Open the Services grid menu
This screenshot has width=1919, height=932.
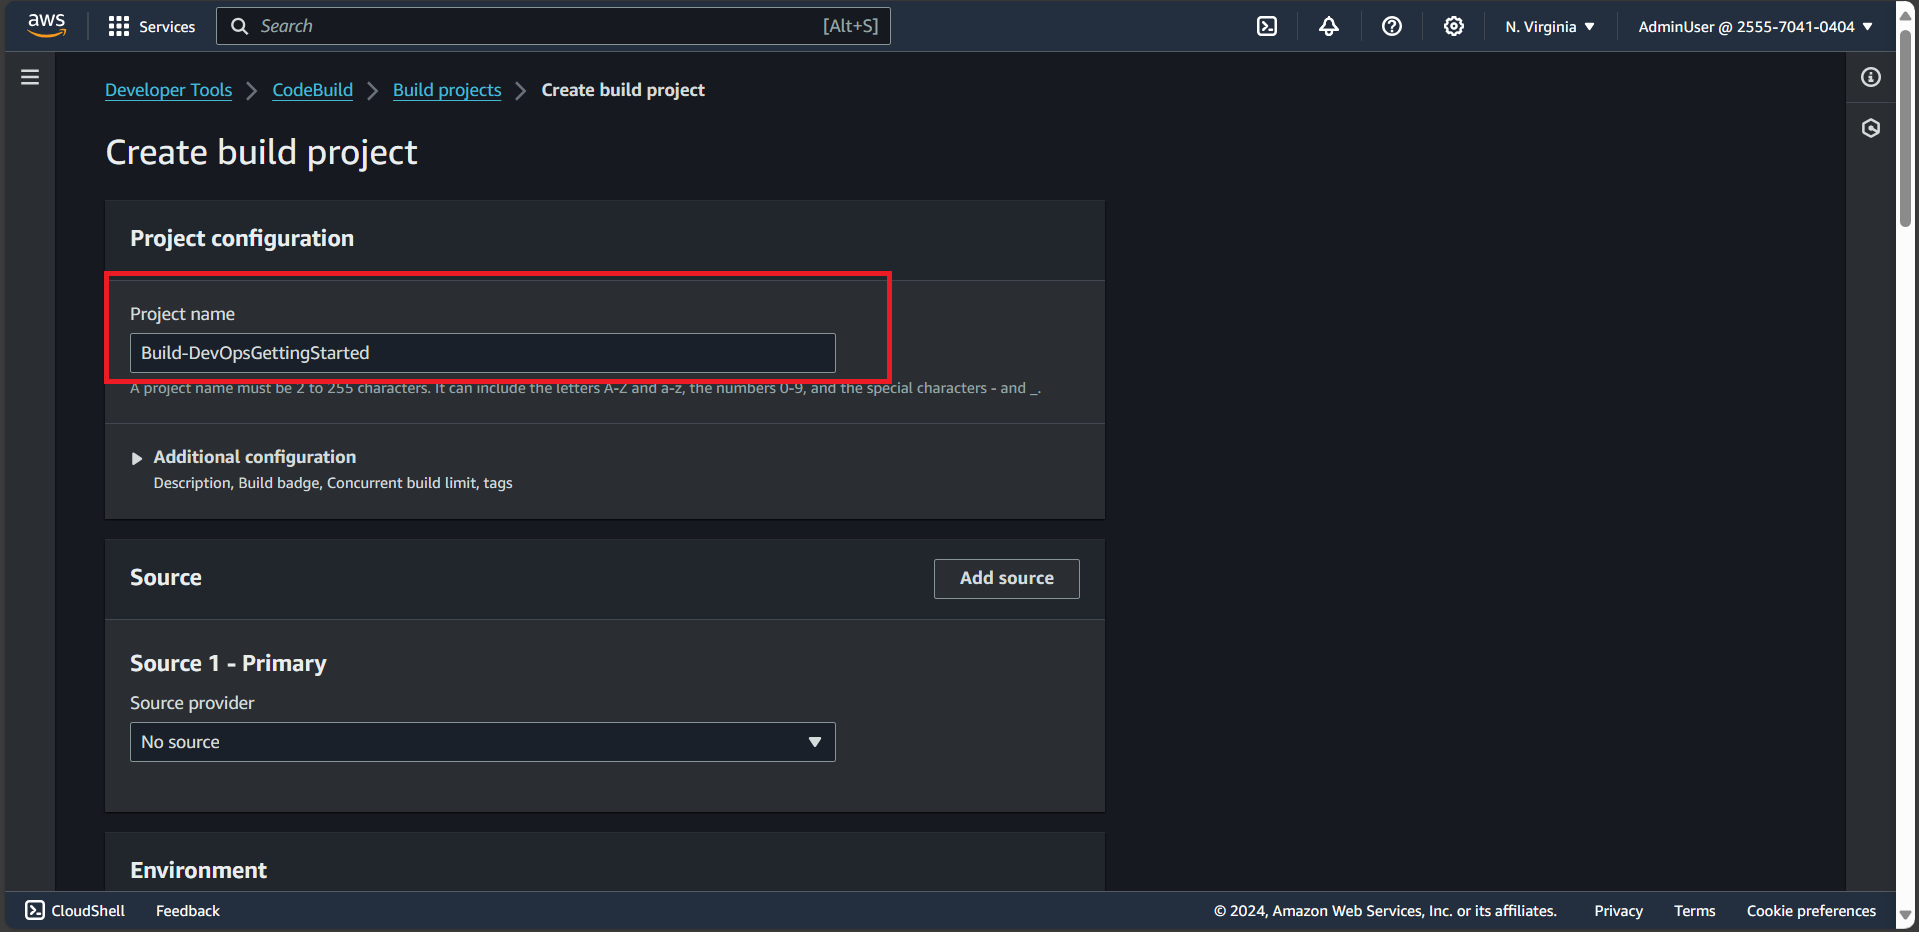pyautogui.click(x=119, y=26)
